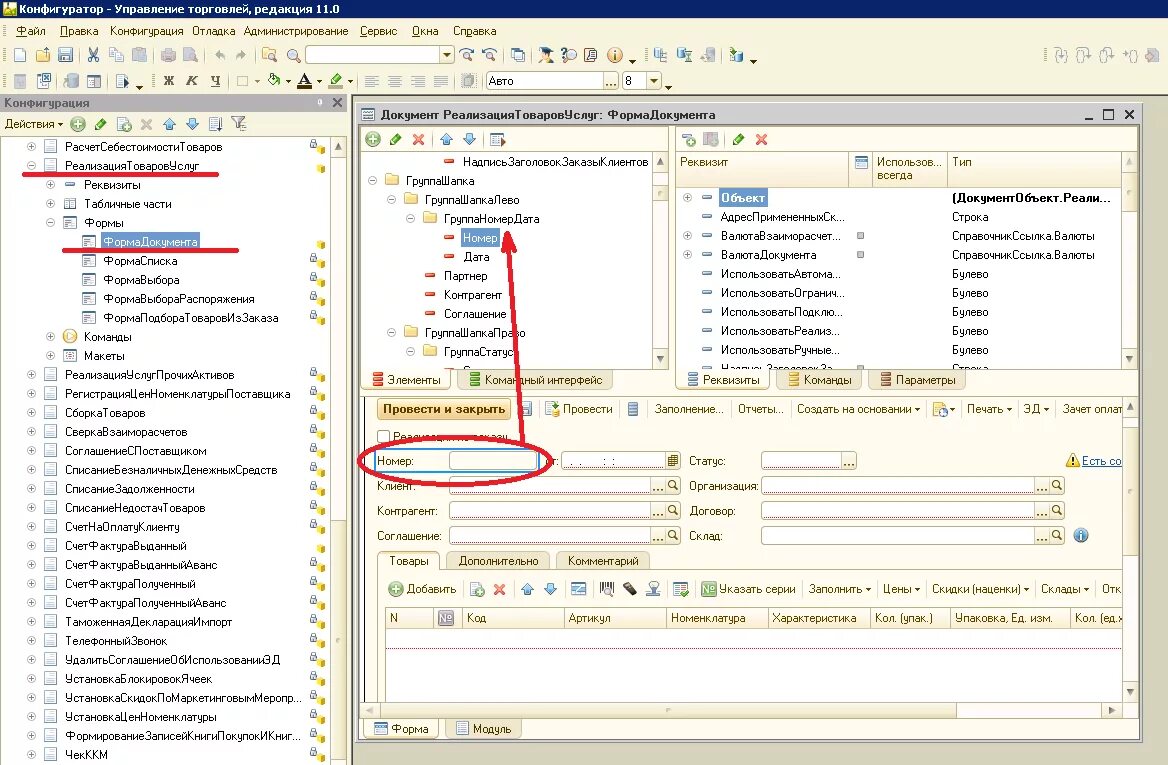The height and width of the screenshot is (765, 1168).
Task: Toggle Использовать всегда mark for ВалютаДокумента
Action: pos(860,255)
